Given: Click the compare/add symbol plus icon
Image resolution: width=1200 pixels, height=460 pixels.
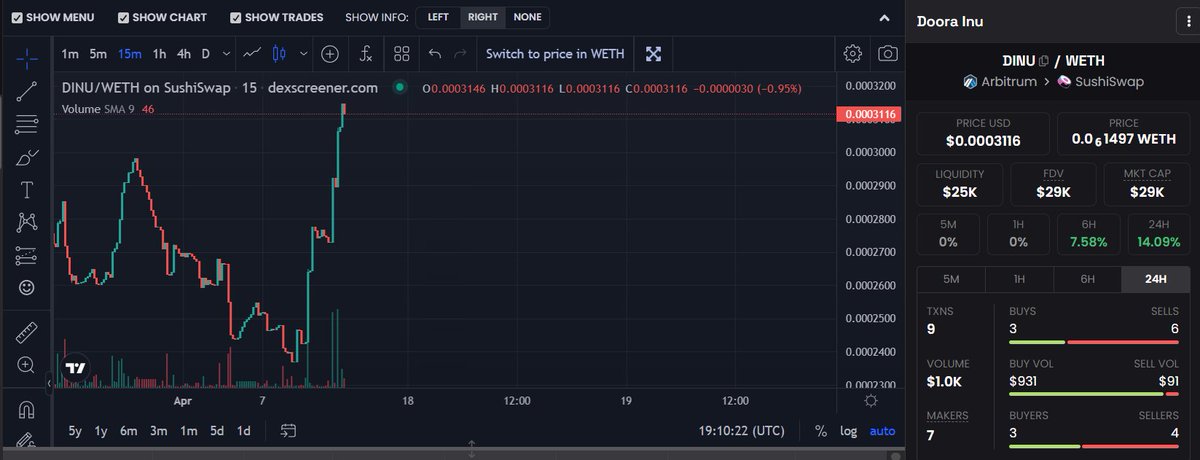Looking at the screenshot, I should click(329, 53).
